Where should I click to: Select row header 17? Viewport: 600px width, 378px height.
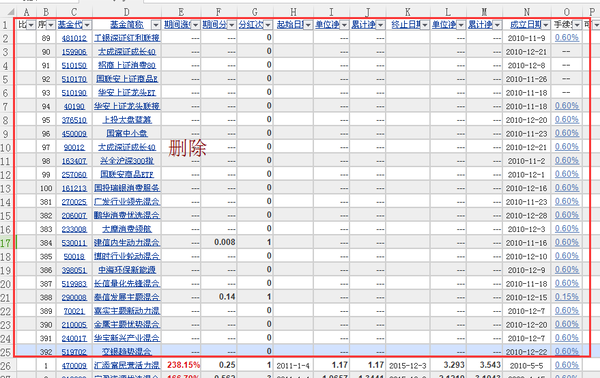6,243
